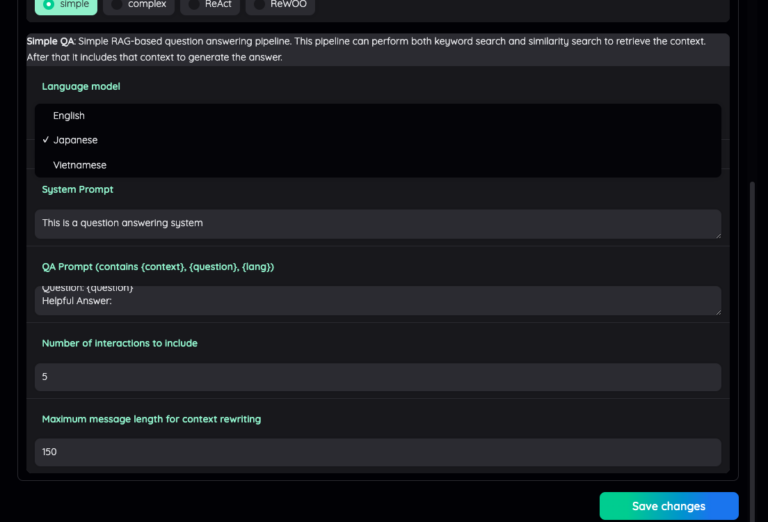Select the simple reasoning radio option
This screenshot has width=768, height=522.
coord(66,5)
